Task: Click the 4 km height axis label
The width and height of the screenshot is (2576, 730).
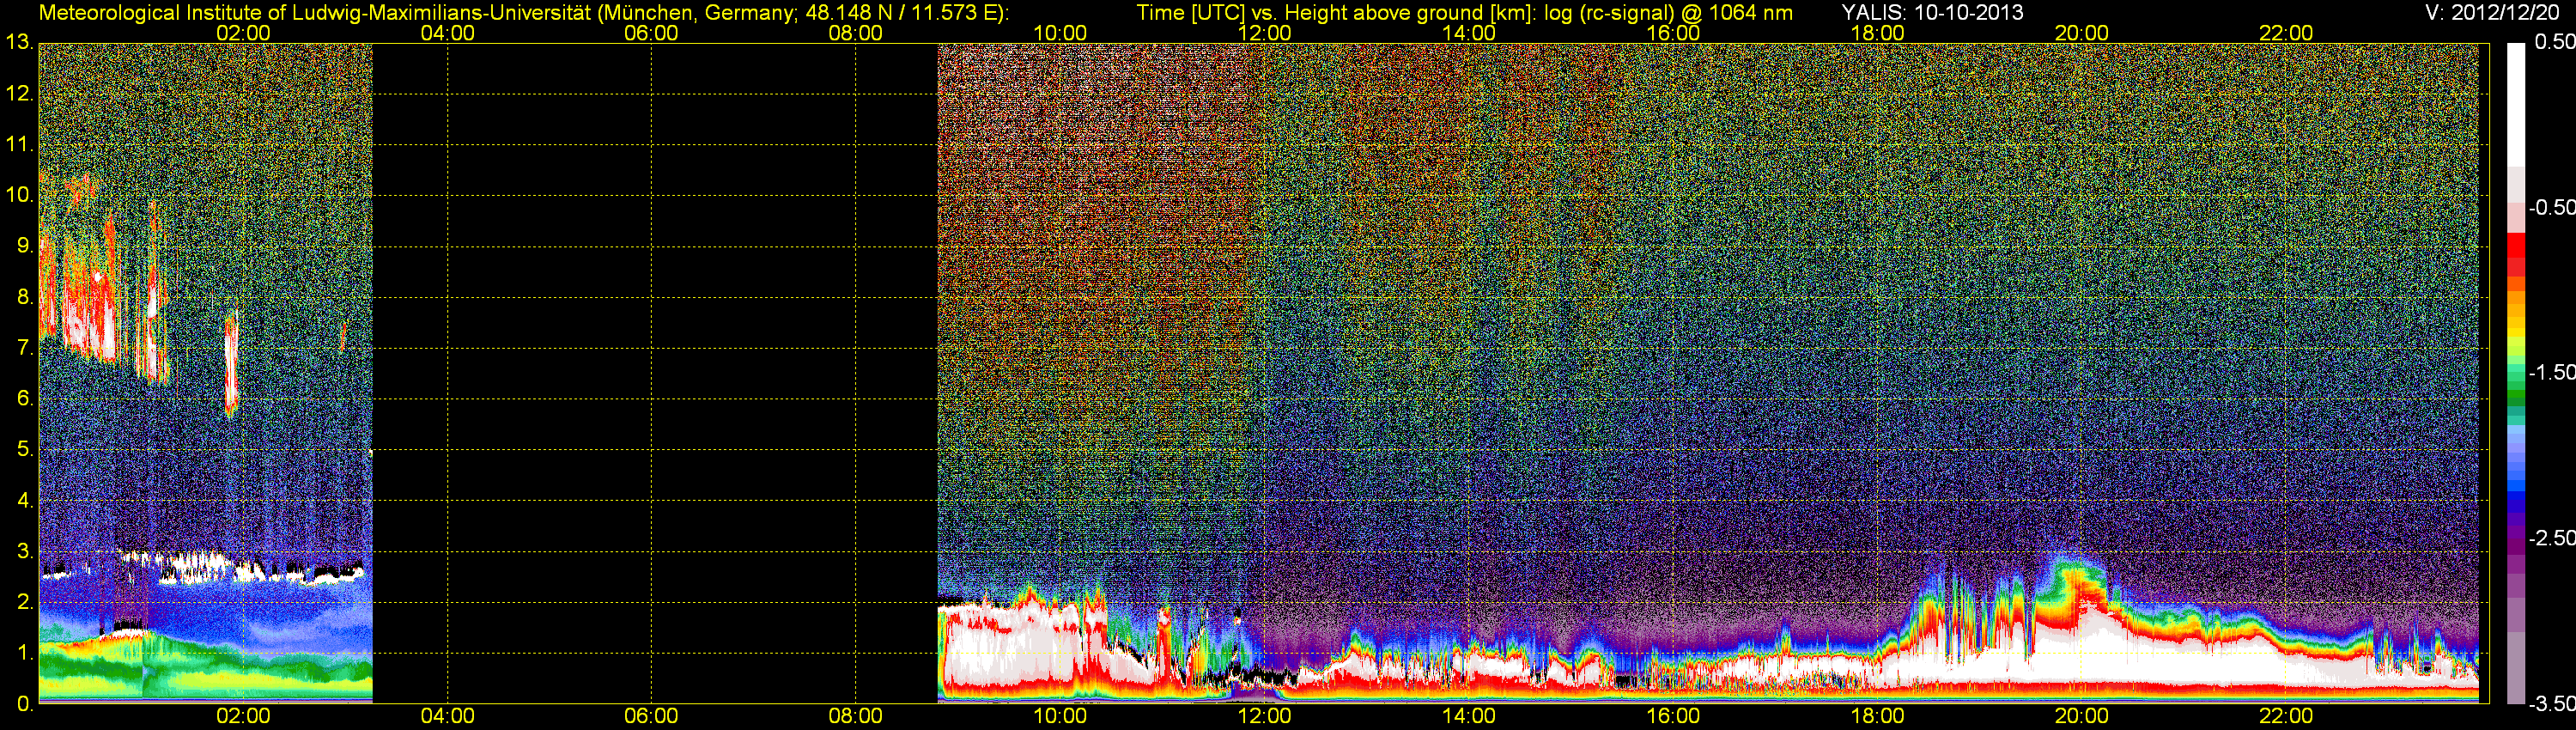Action: [x=24, y=500]
